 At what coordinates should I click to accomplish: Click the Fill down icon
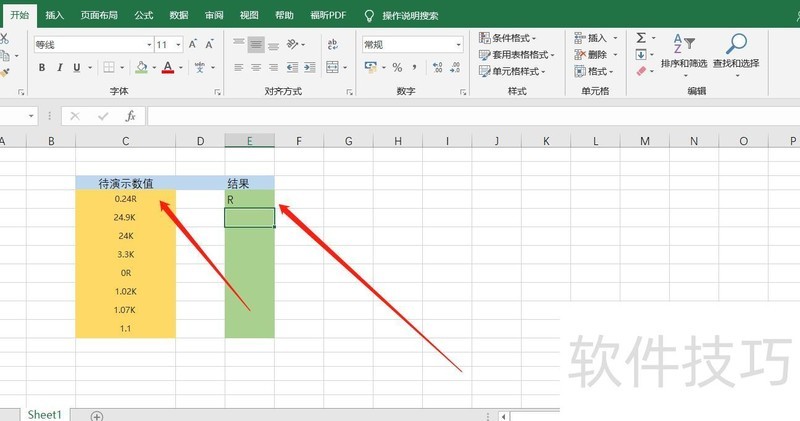pos(641,54)
